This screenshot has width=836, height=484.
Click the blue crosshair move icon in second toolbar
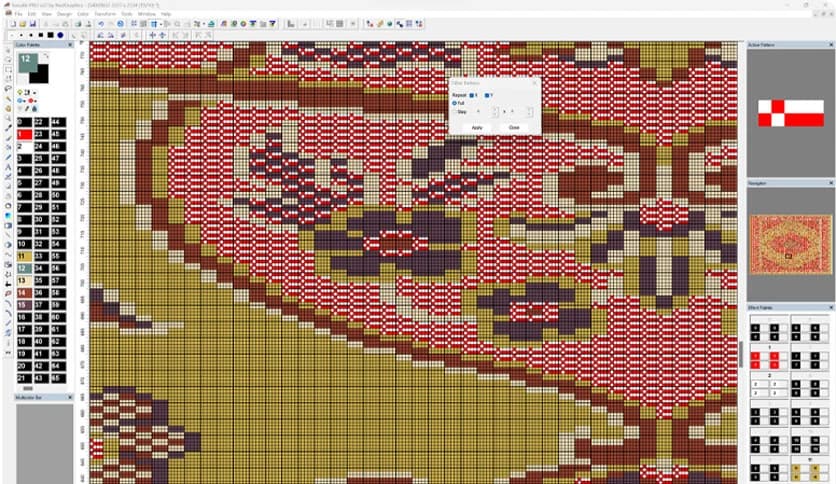coord(152,35)
